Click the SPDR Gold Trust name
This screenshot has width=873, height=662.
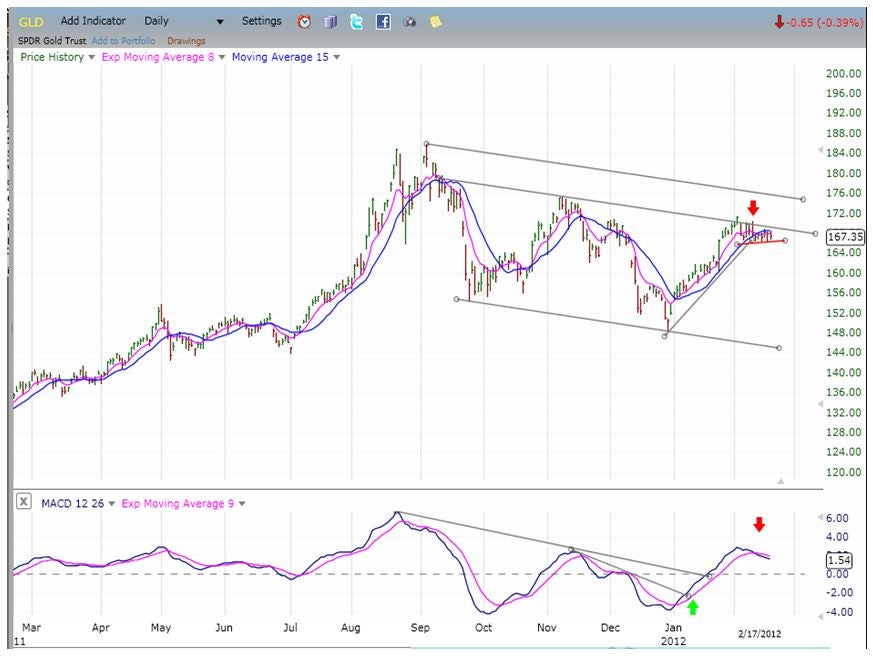click(52, 41)
